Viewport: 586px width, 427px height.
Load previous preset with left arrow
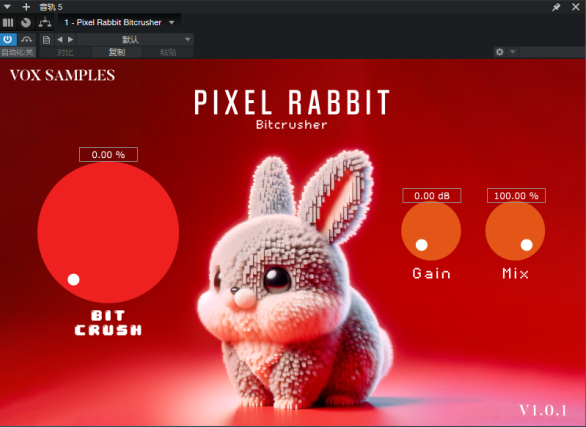(60, 39)
